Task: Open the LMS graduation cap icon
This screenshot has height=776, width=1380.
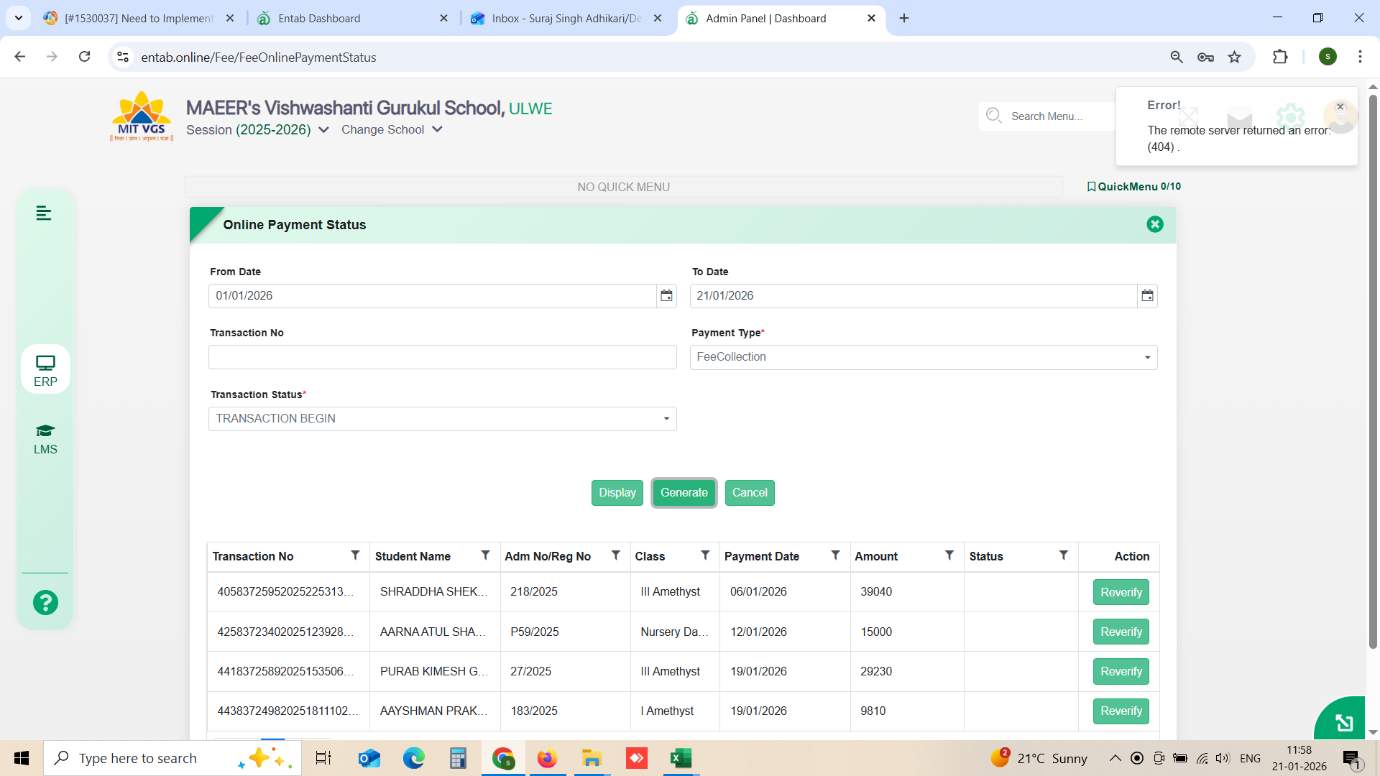Action: 45,438
